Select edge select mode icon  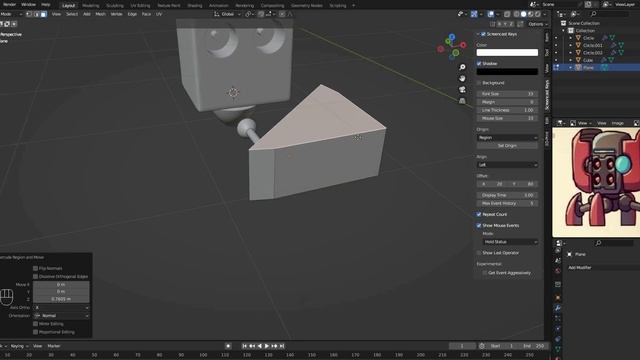36,14
